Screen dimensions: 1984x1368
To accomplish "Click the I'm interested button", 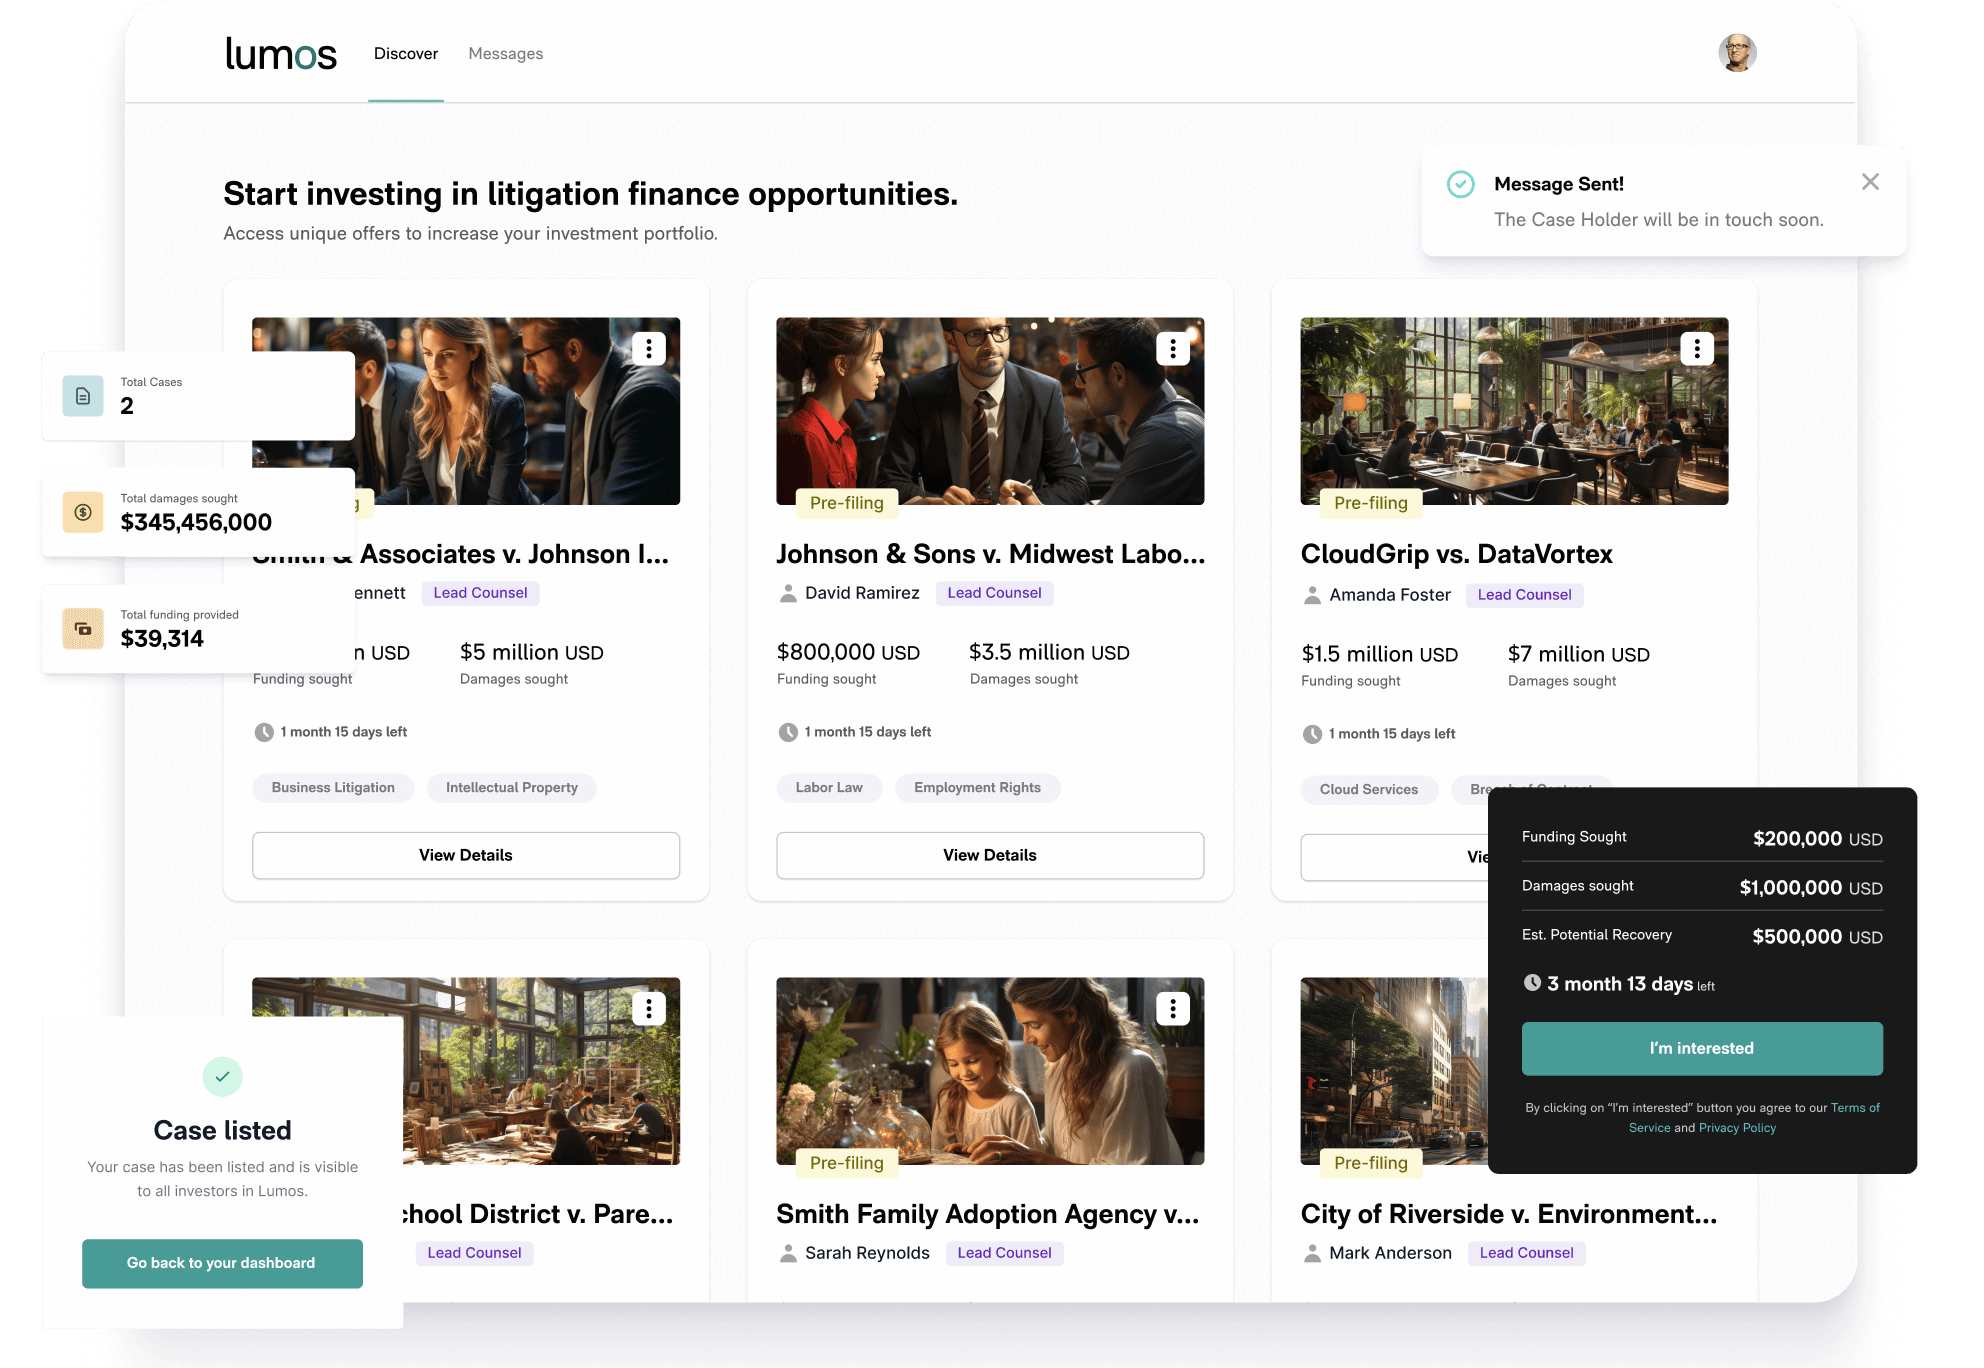I will [x=1701, y=1048].
